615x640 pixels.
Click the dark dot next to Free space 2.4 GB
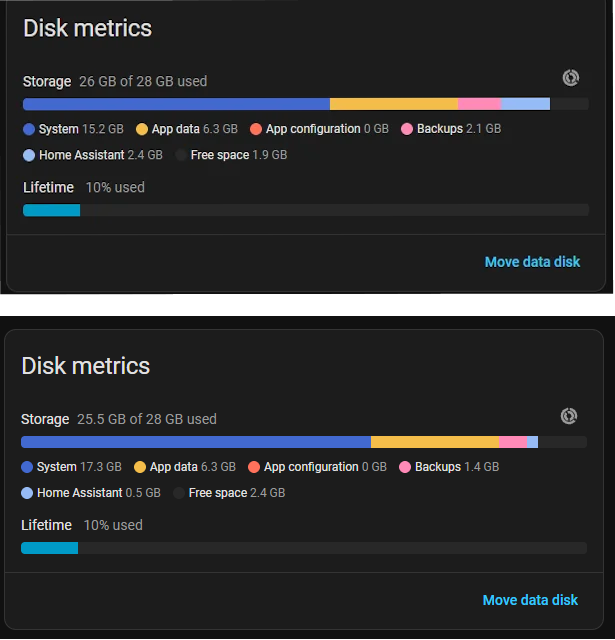(179, 493)
